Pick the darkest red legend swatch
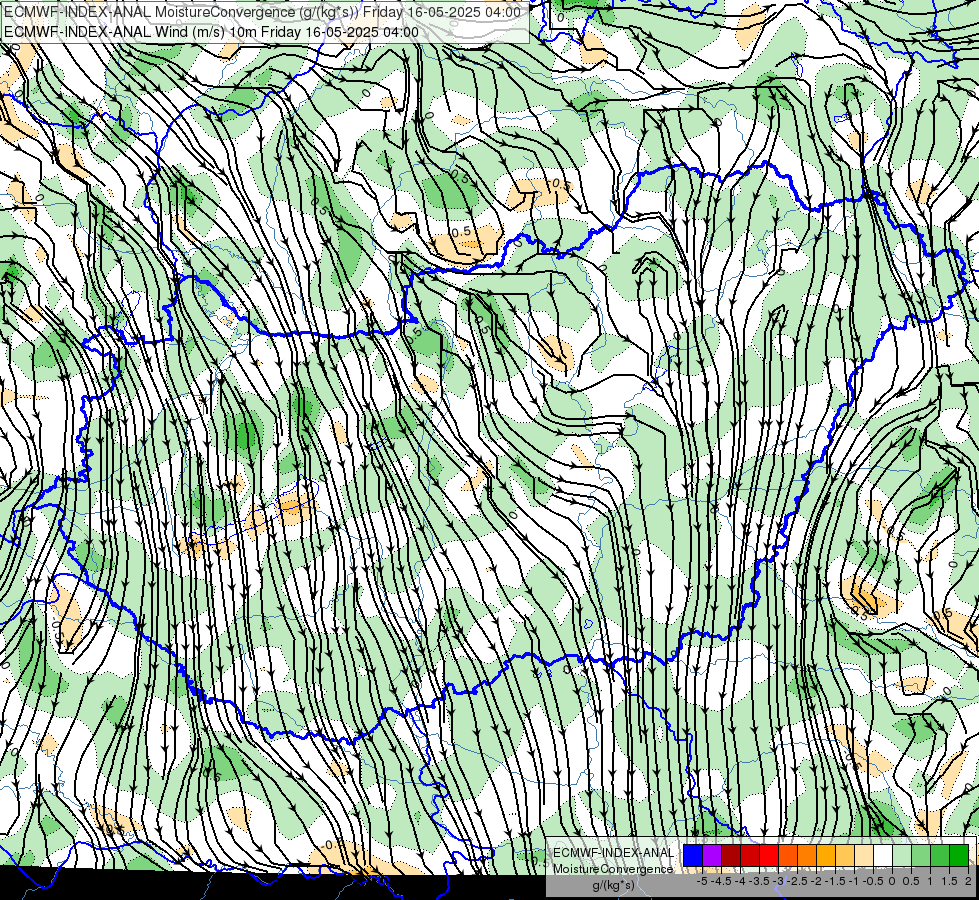The height and width of the screenshot is (900, 979). click(731, 855)
